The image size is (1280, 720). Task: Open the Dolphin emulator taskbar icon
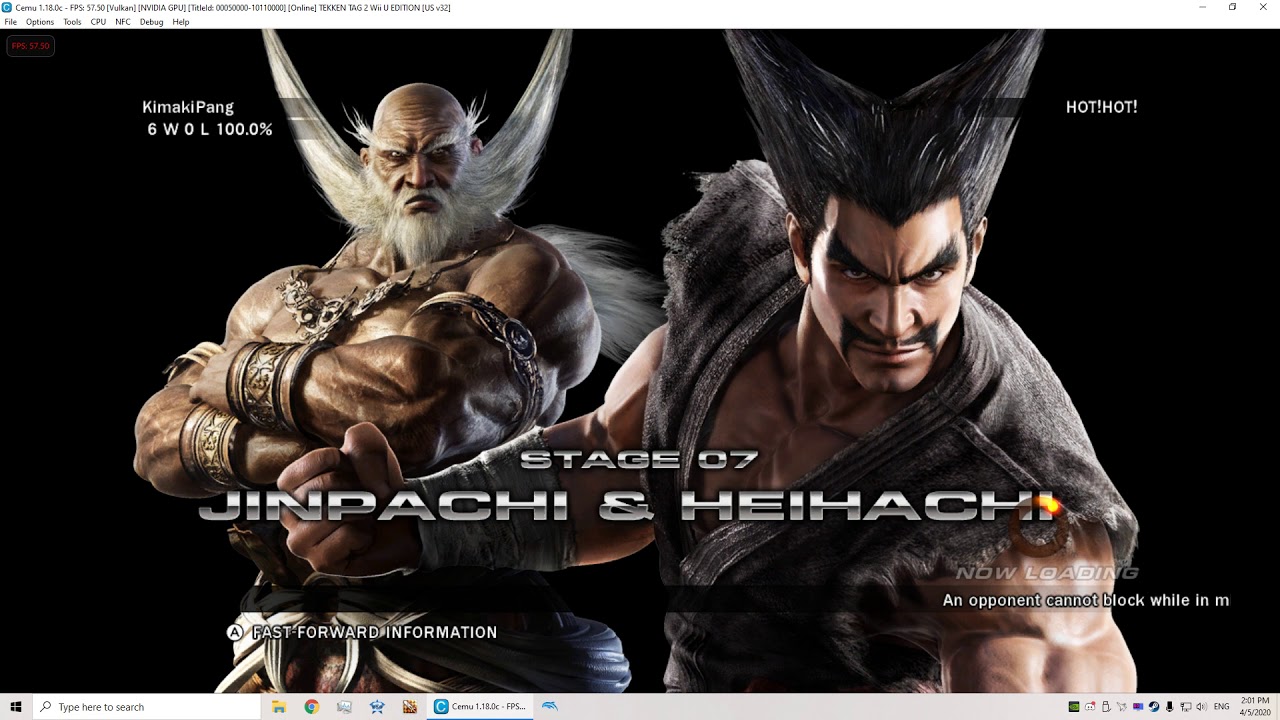pyautogui.click(x=551, y=707)
